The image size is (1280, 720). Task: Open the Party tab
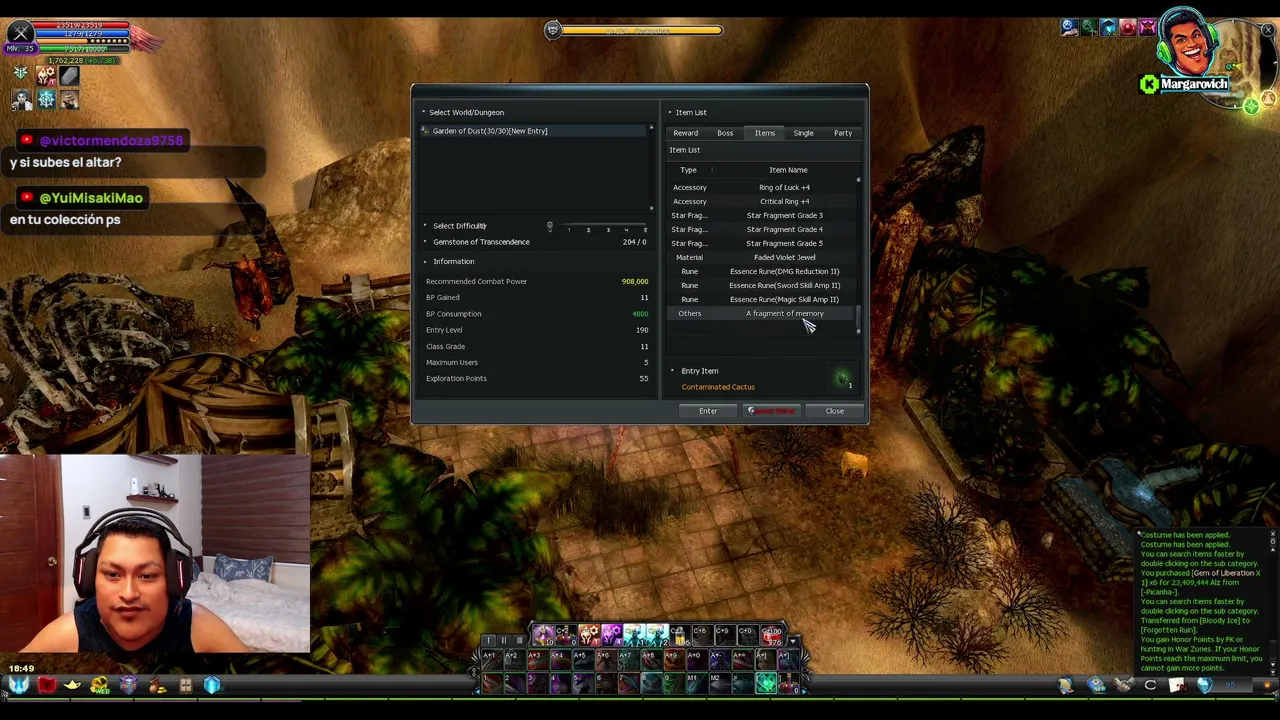(843, 133)
